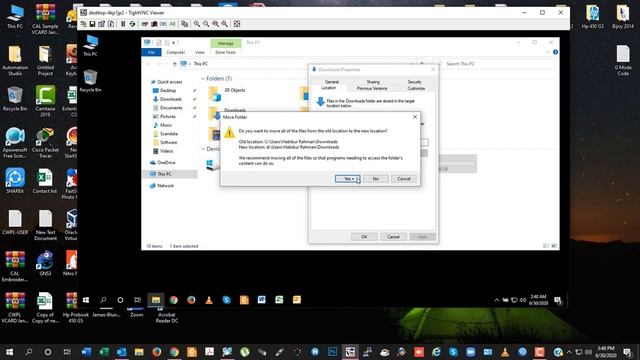Select the Location tab in Downloads Properties
This screenshot has width=640, height=360.
click(x=328, y=88)
